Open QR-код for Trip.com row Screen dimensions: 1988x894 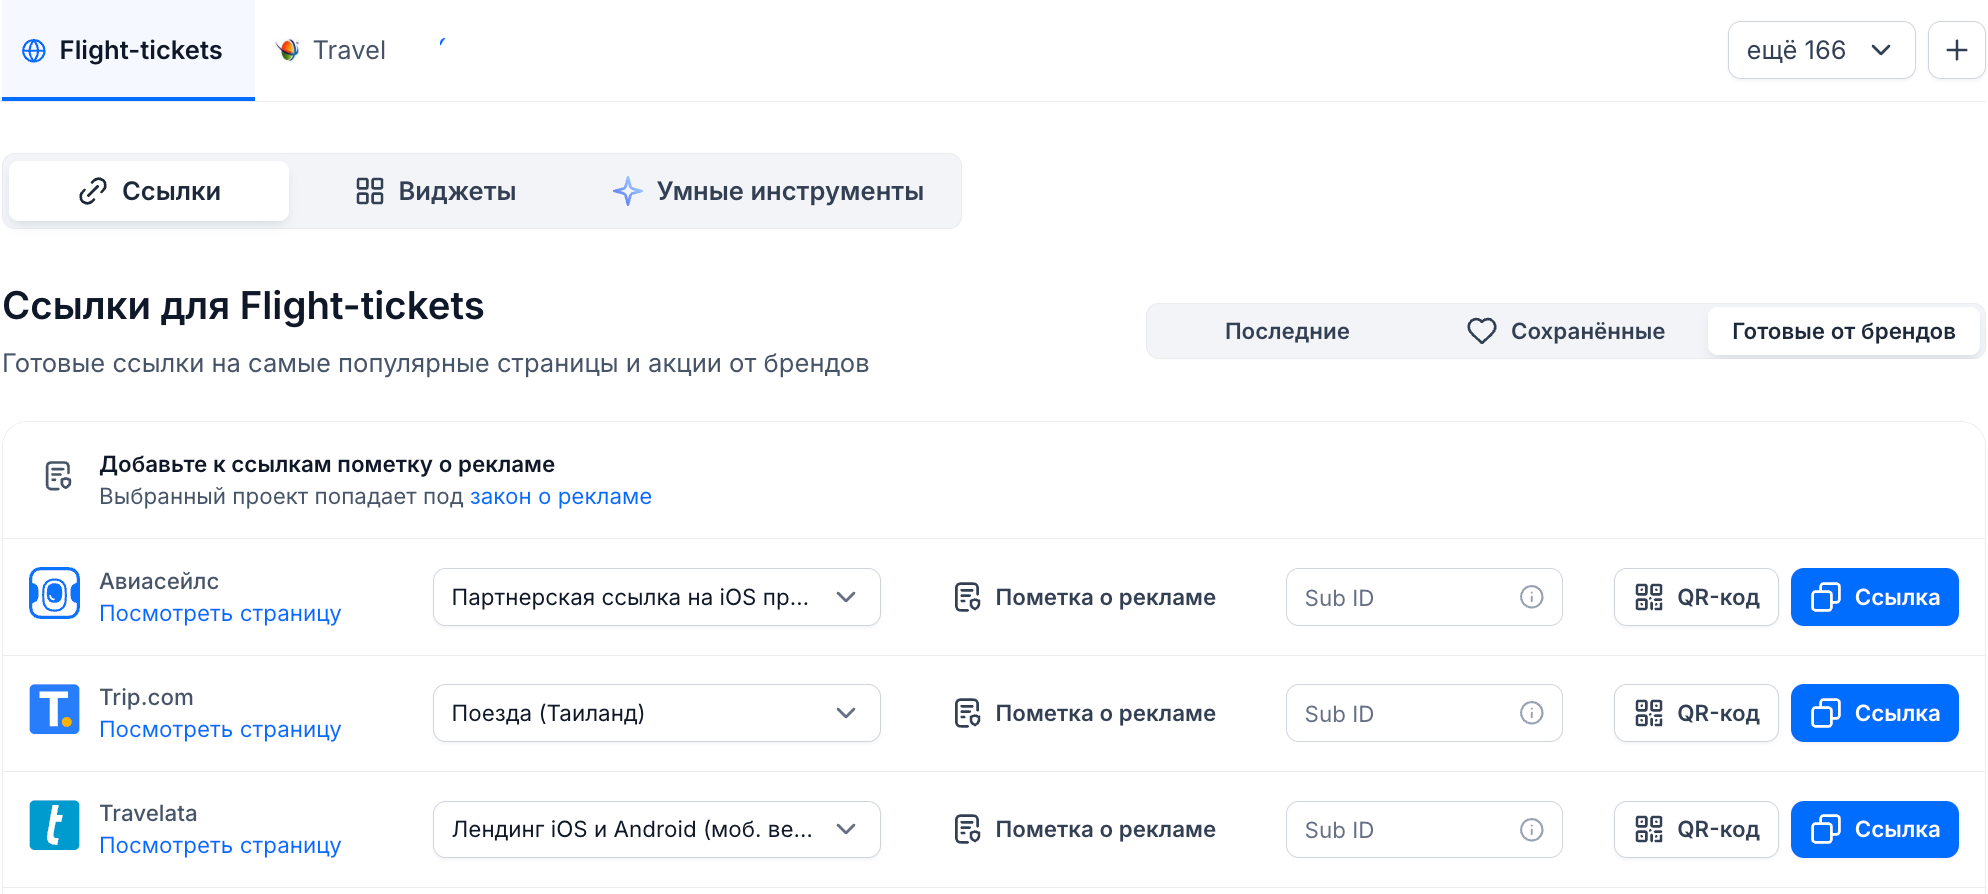tap(1696, 713)
